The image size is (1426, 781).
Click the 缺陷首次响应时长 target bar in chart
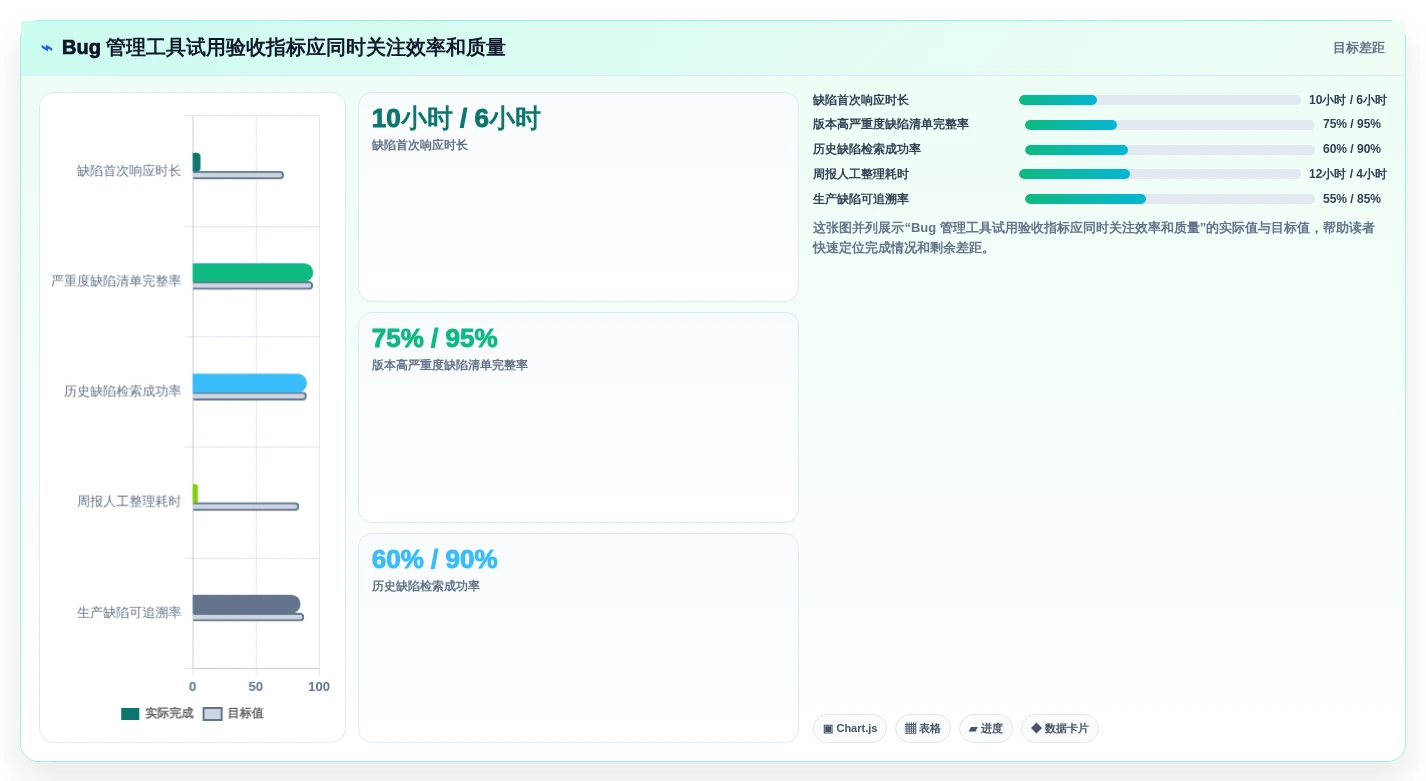(238, 175)
